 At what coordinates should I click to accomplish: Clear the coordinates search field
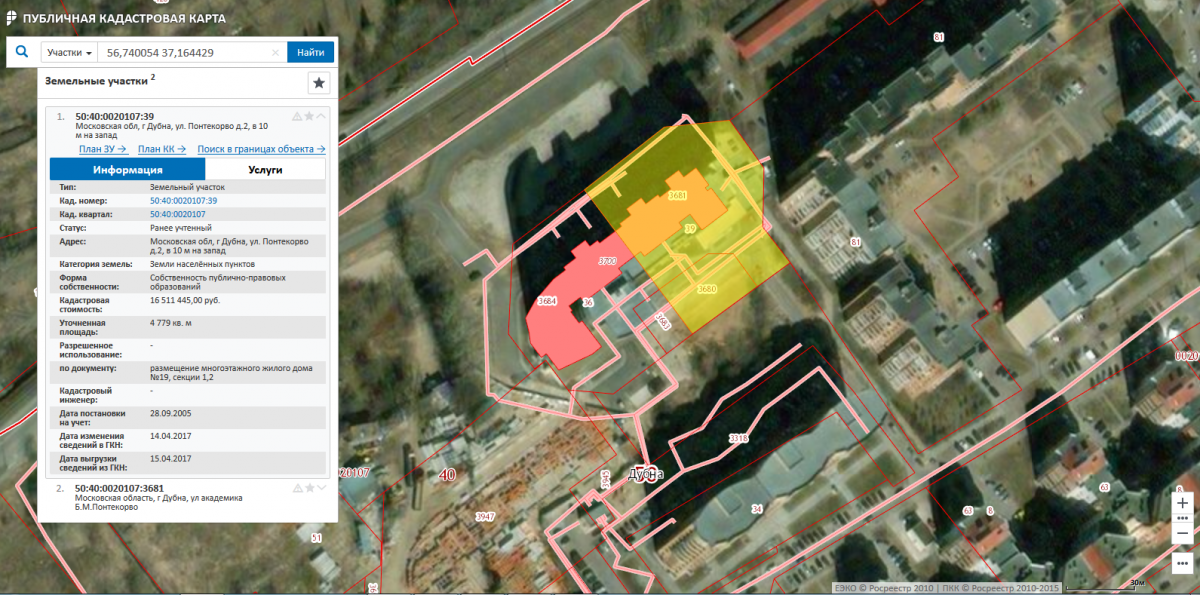point(276,52)
